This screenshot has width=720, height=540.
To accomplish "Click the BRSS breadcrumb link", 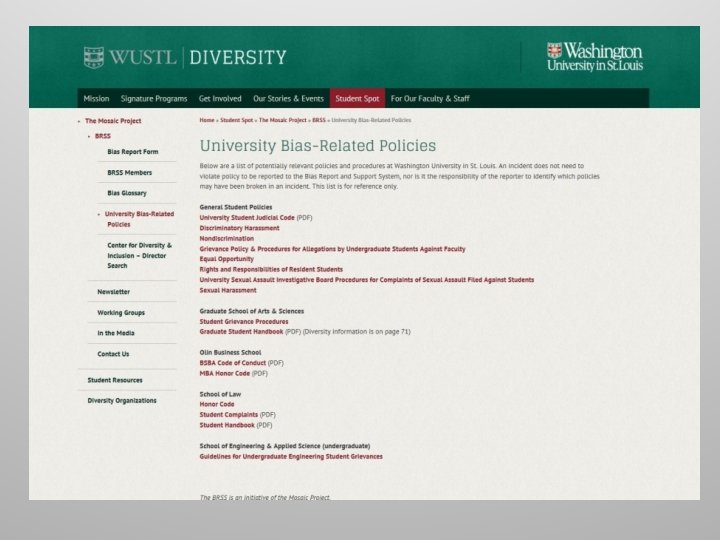I will (x=319, y=120).
